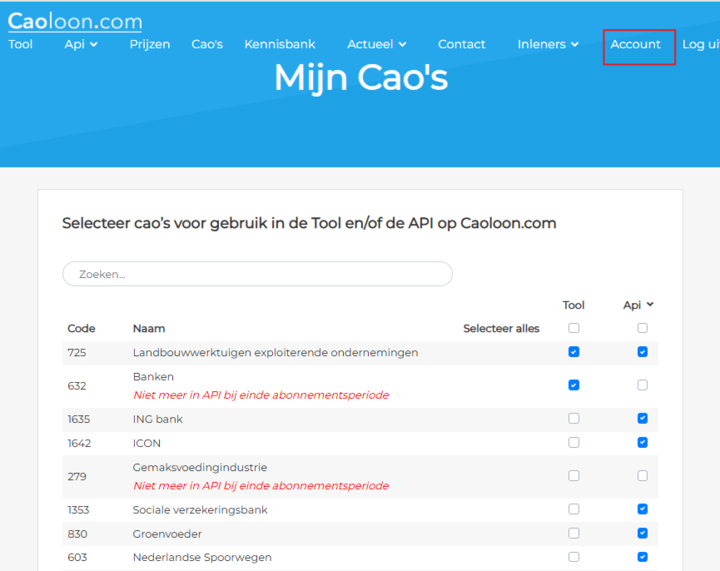
Task: Expand the Api menu dropdown
Action: [81, 44]
